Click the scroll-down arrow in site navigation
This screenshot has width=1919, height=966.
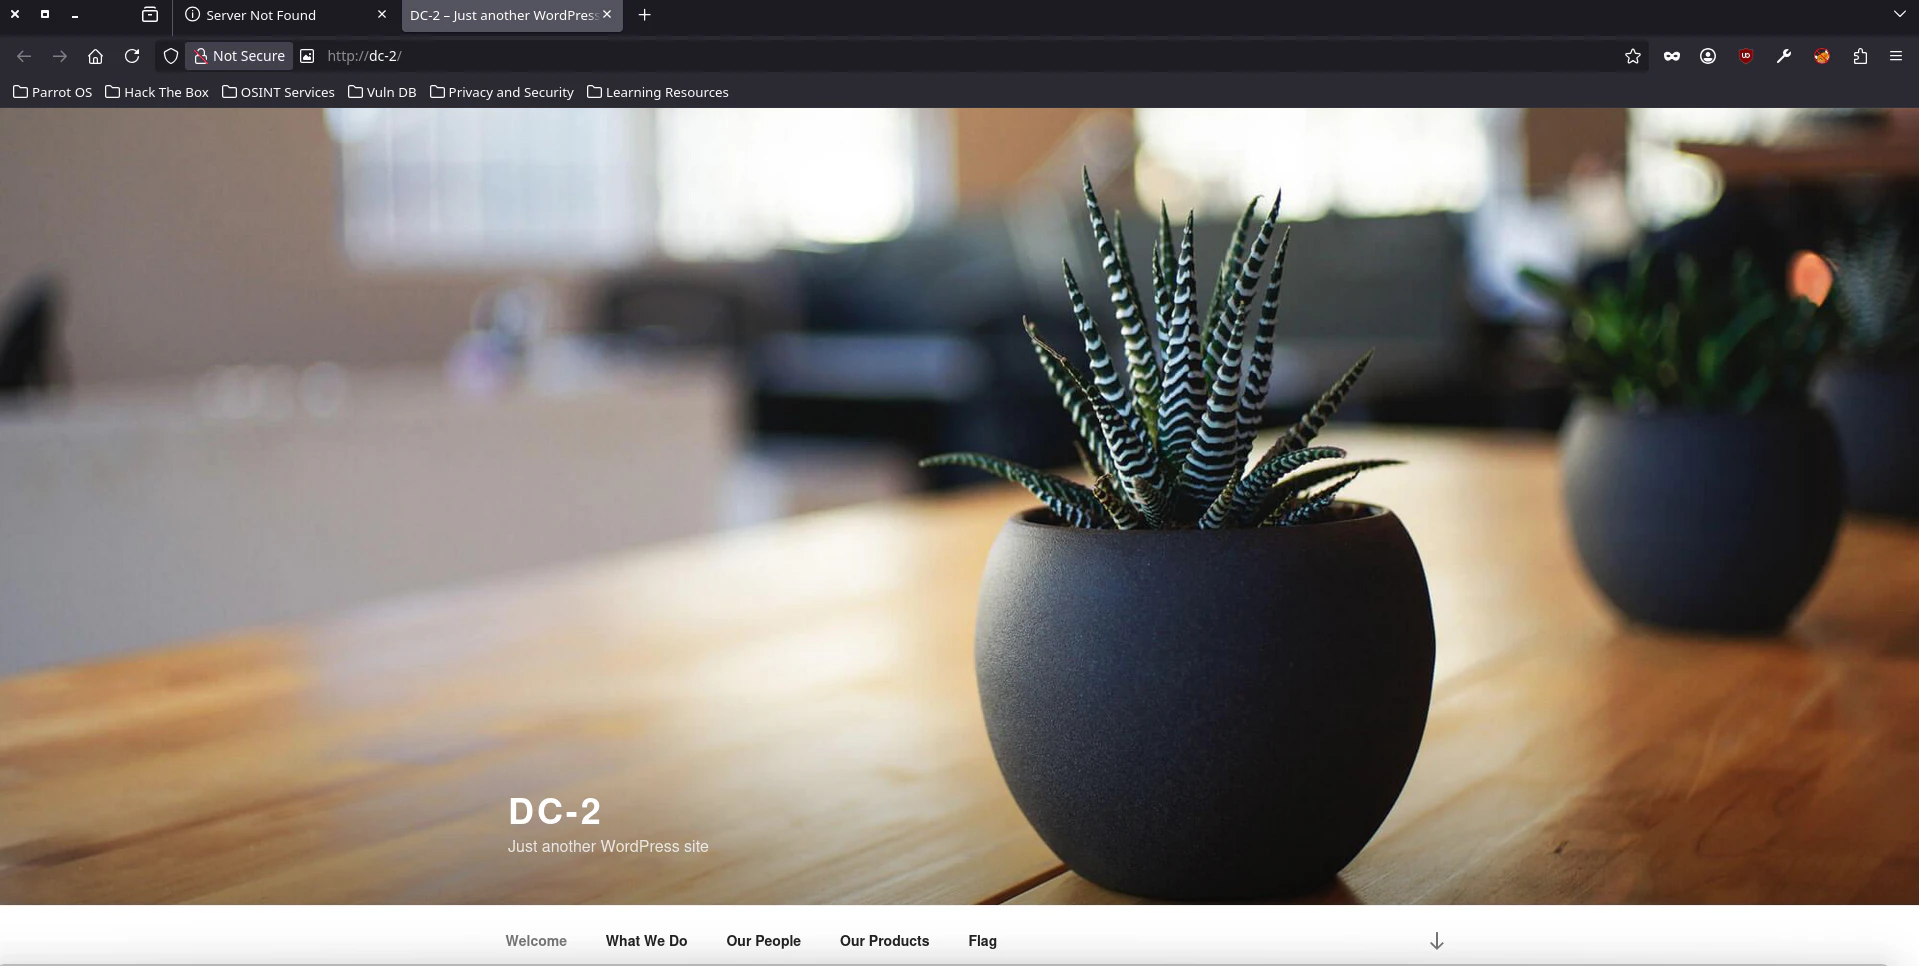click(1437, 941)
